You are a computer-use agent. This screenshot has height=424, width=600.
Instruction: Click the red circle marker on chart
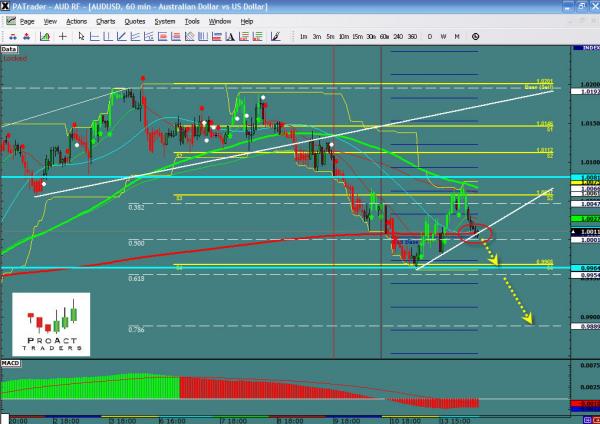pos(476,233)
